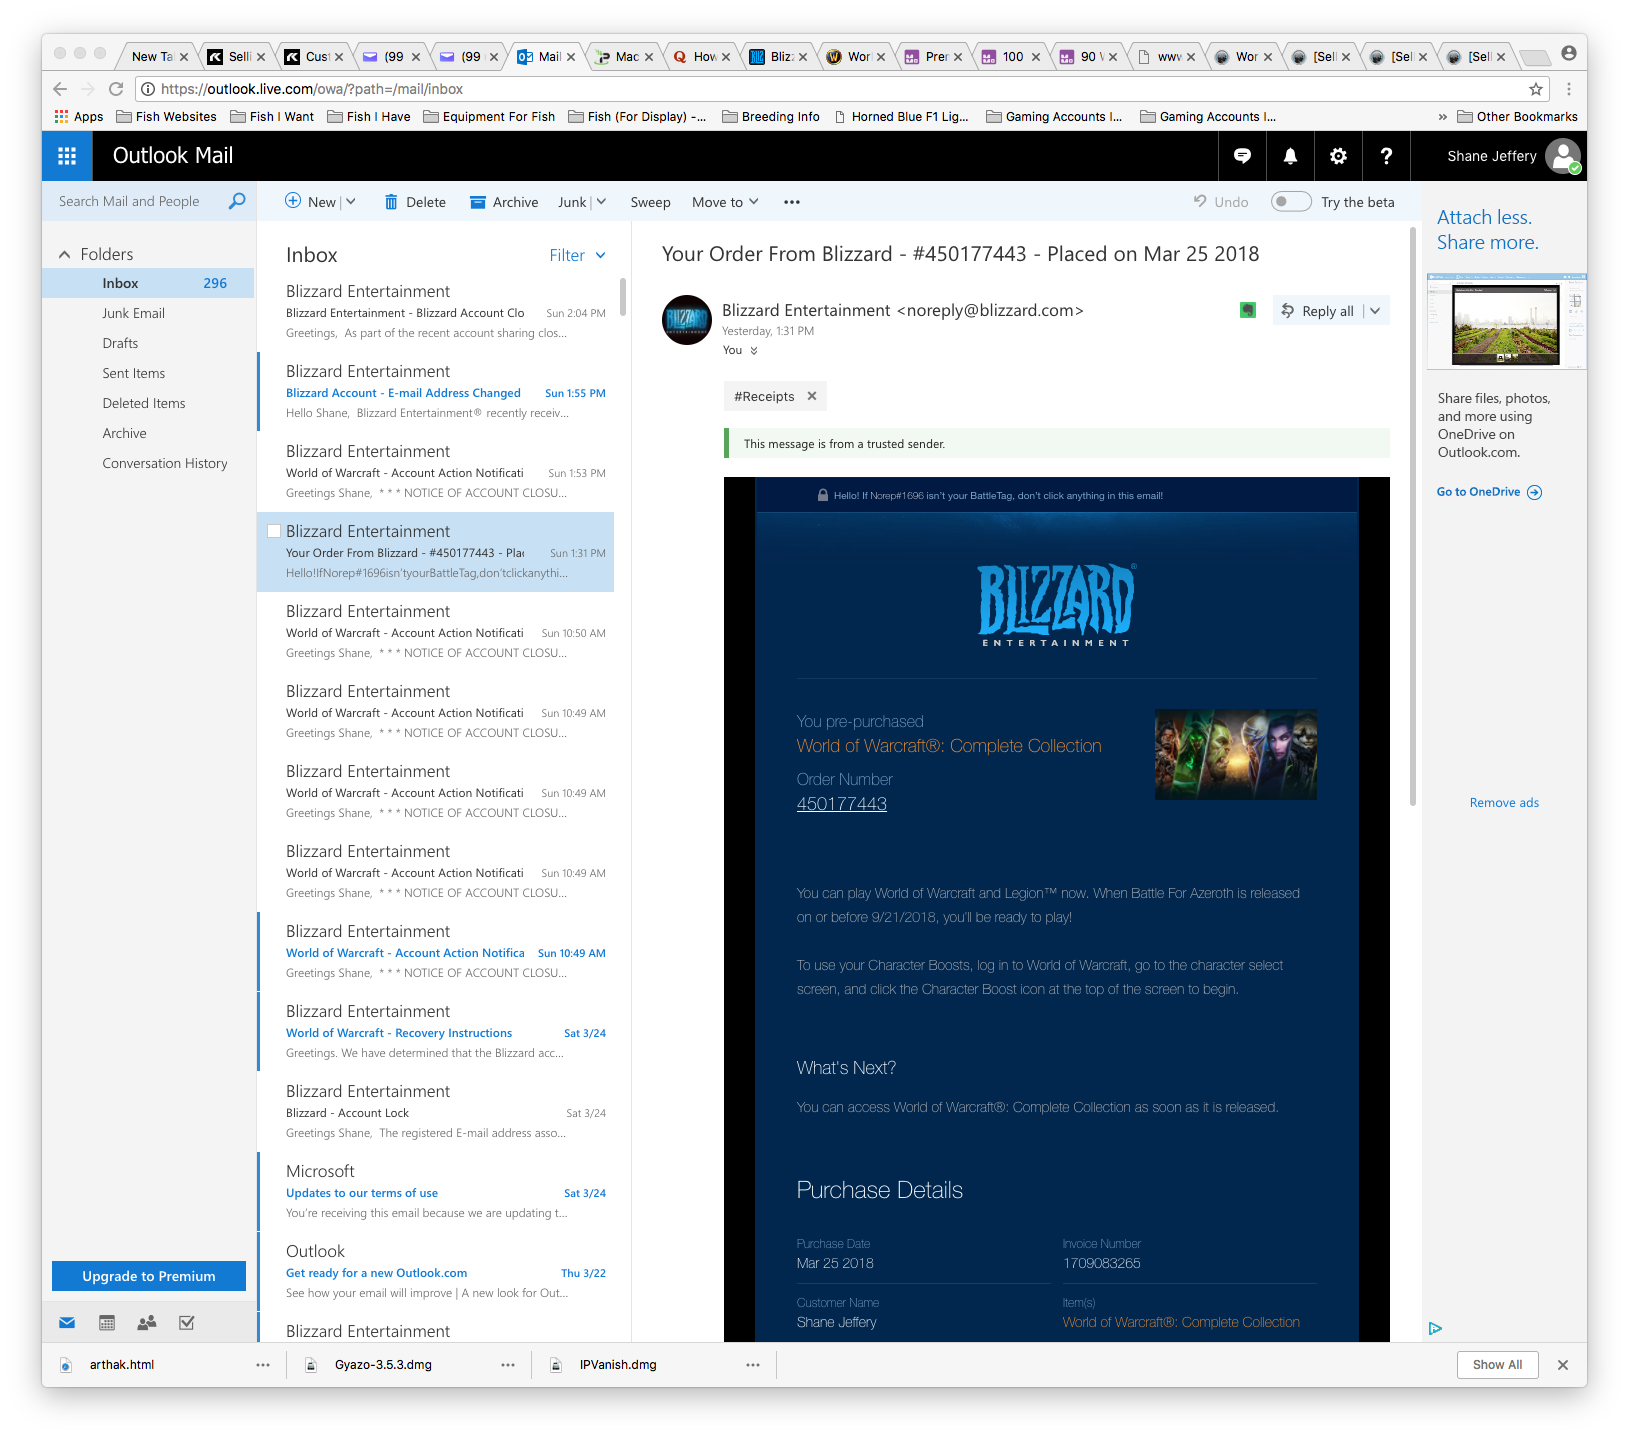The height and width of the screenshot is (1437, 1629).
Task: Open Skype chat icon in header
Action: pos(1242,156)
